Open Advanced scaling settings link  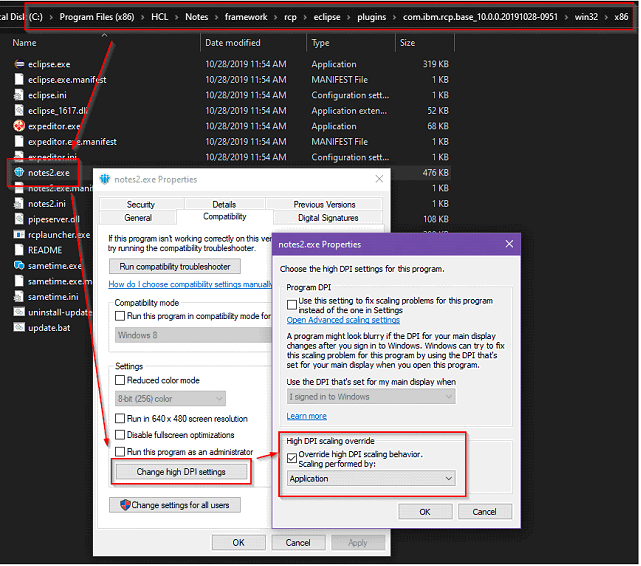click(x=343, y=320)
